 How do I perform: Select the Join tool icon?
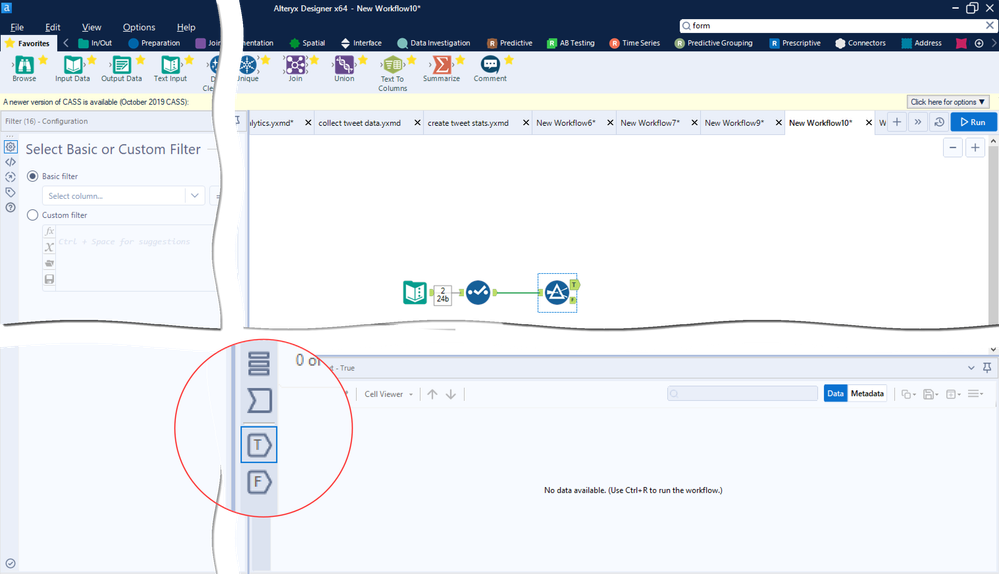[x=296, y=64]
